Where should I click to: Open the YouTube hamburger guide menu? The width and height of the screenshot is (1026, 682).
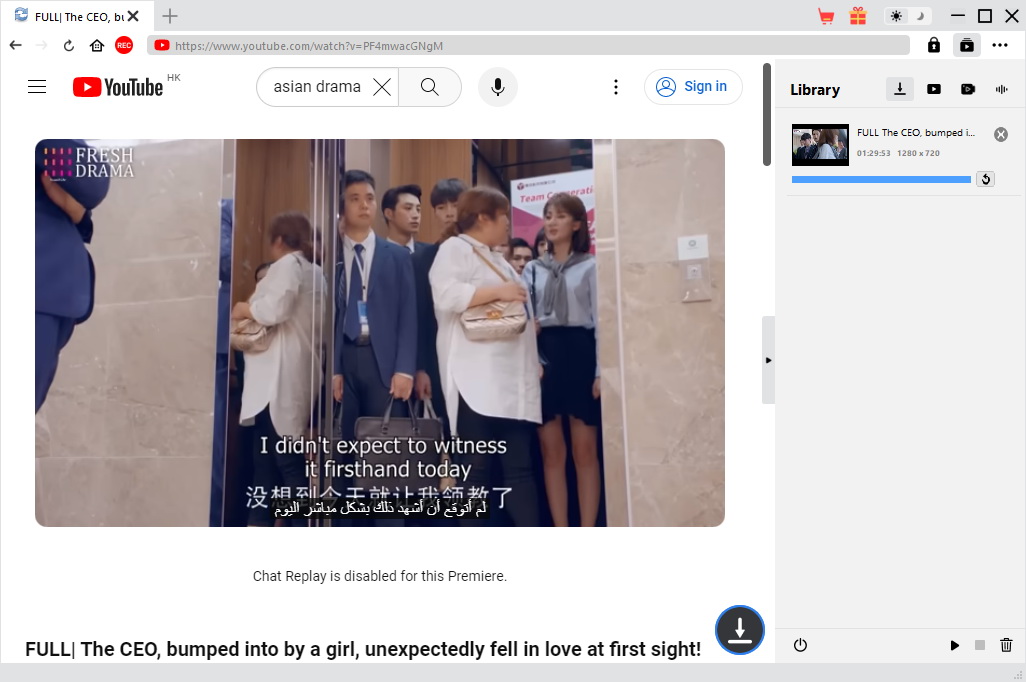pyautogui.click(x=37, y=87)
